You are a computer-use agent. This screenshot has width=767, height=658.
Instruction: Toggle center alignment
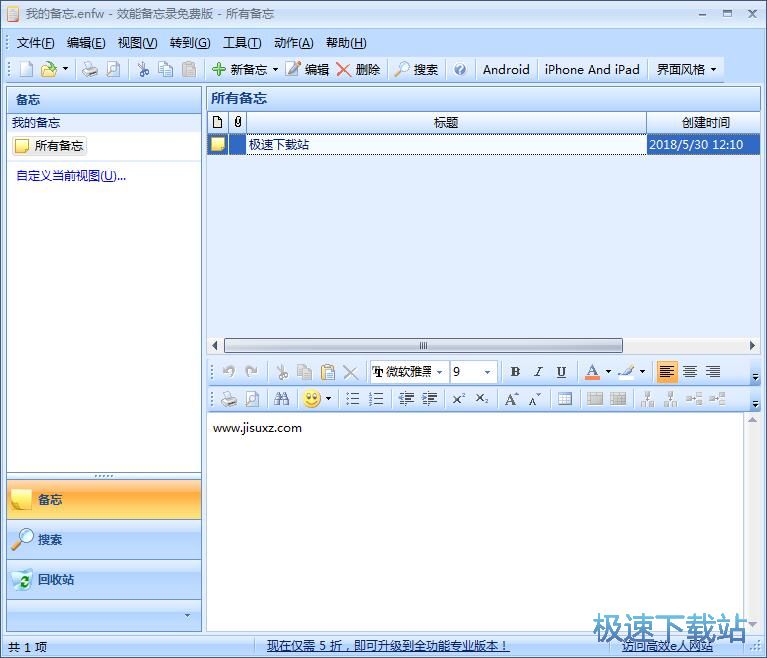[x=690, y=372]
